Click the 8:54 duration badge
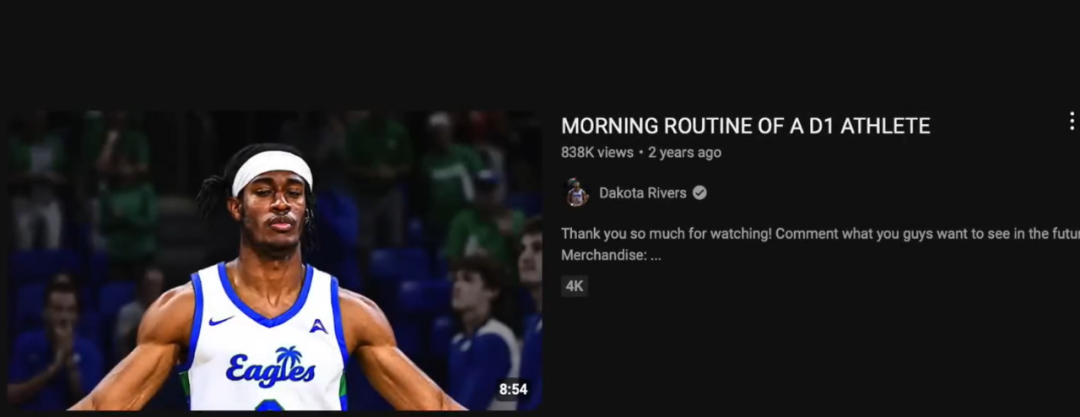Image resolution: width=1080 pixels, height=417 pixels. (x=513, y=389)
